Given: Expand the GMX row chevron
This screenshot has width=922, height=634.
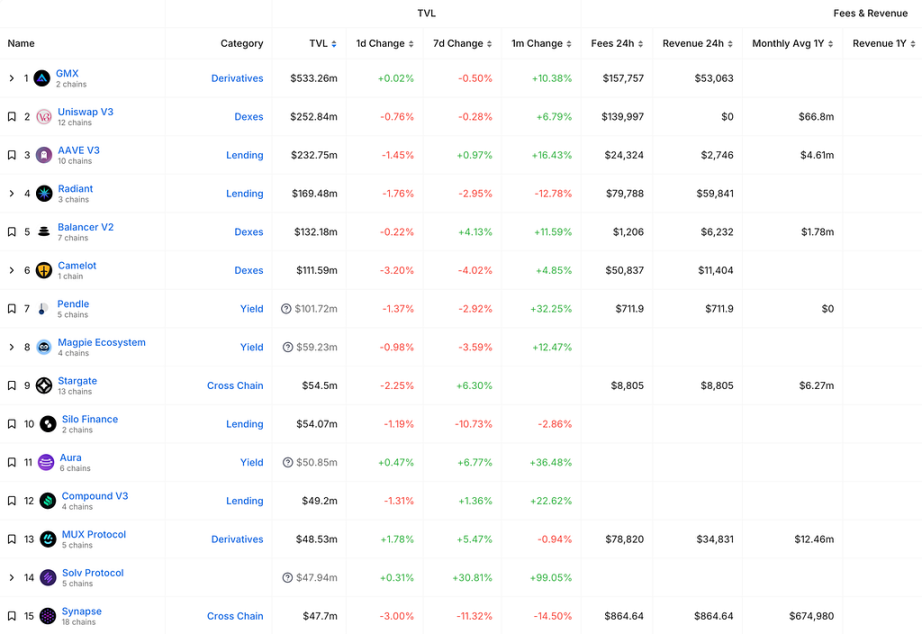Looking at the screenshot, I should (12, 78).
